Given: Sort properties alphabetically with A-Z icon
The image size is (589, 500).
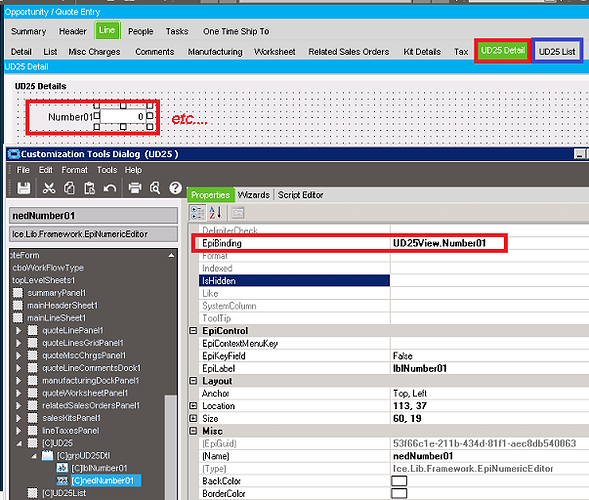Looking at the screenshot, I should coord(216,213).
